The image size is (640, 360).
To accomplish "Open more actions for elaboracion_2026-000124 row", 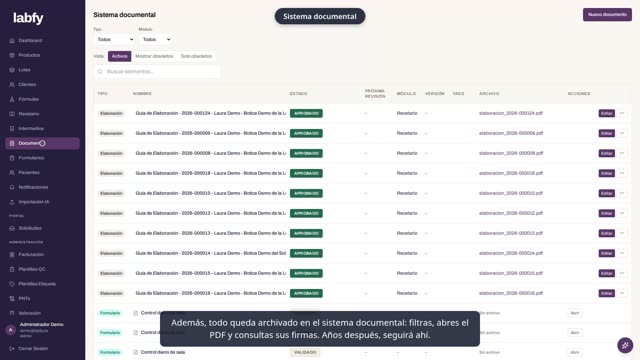I will point(622,113).
